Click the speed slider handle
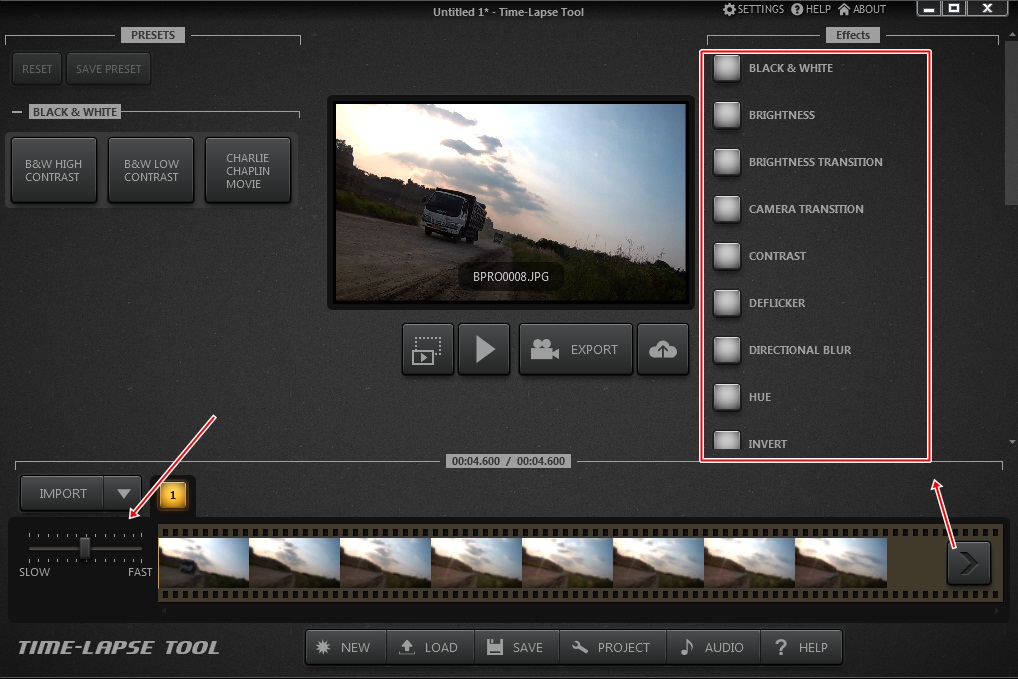This screenshot has width=1018, height=679. coord(84,547)
